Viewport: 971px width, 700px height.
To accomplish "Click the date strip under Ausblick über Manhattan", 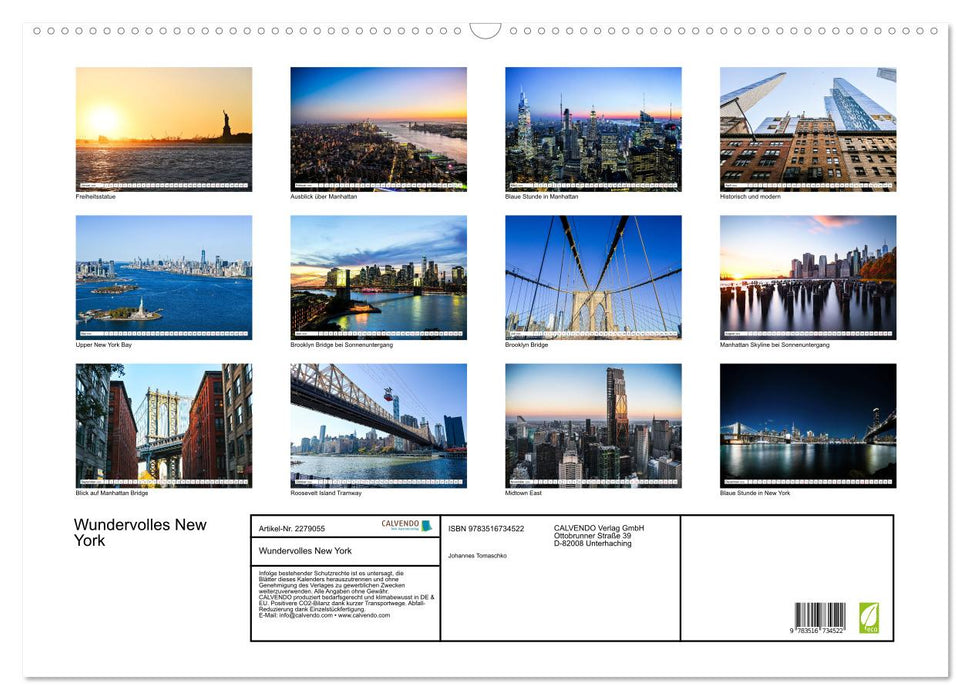I will [378, 185].
